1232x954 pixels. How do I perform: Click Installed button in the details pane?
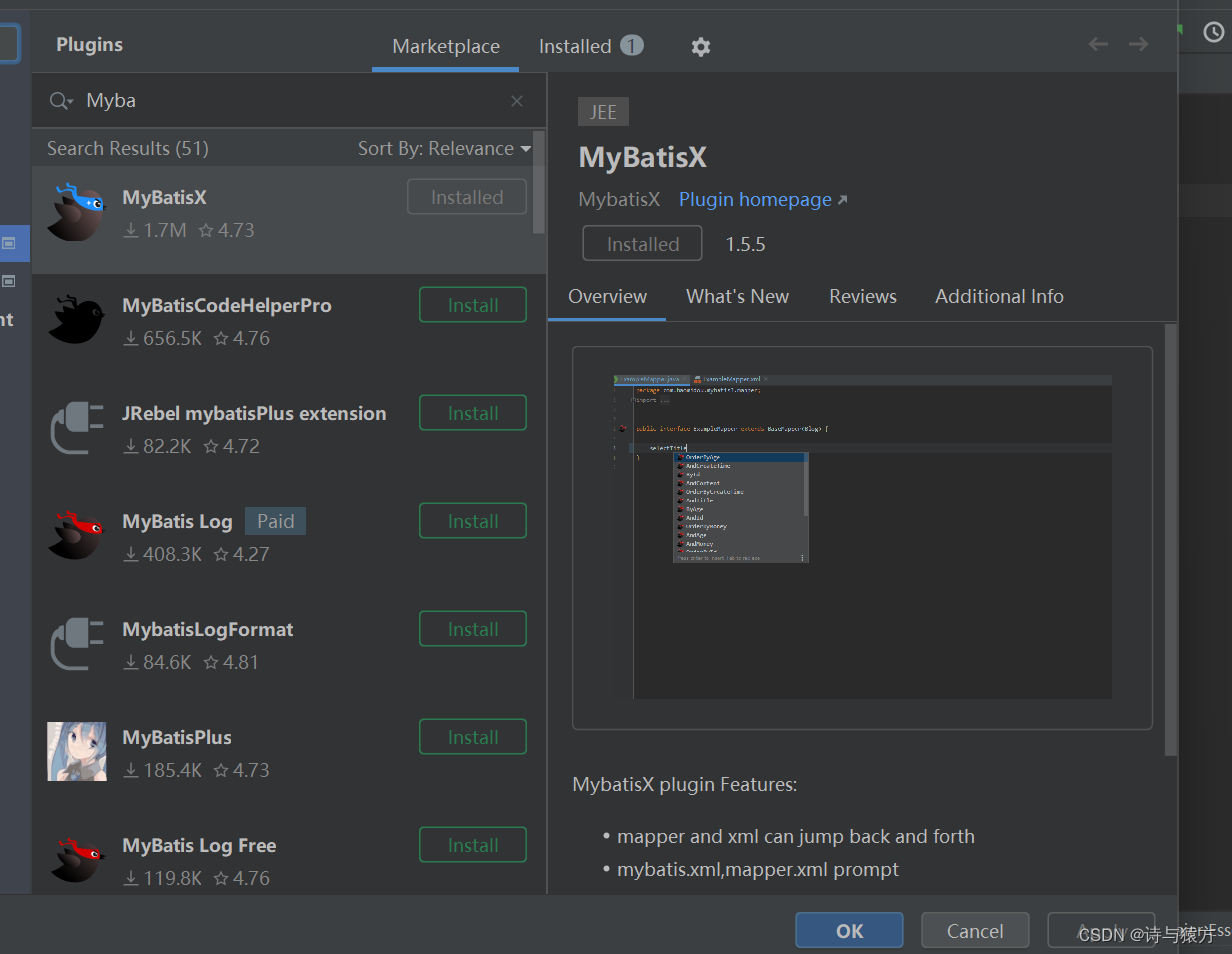point(643,244)
